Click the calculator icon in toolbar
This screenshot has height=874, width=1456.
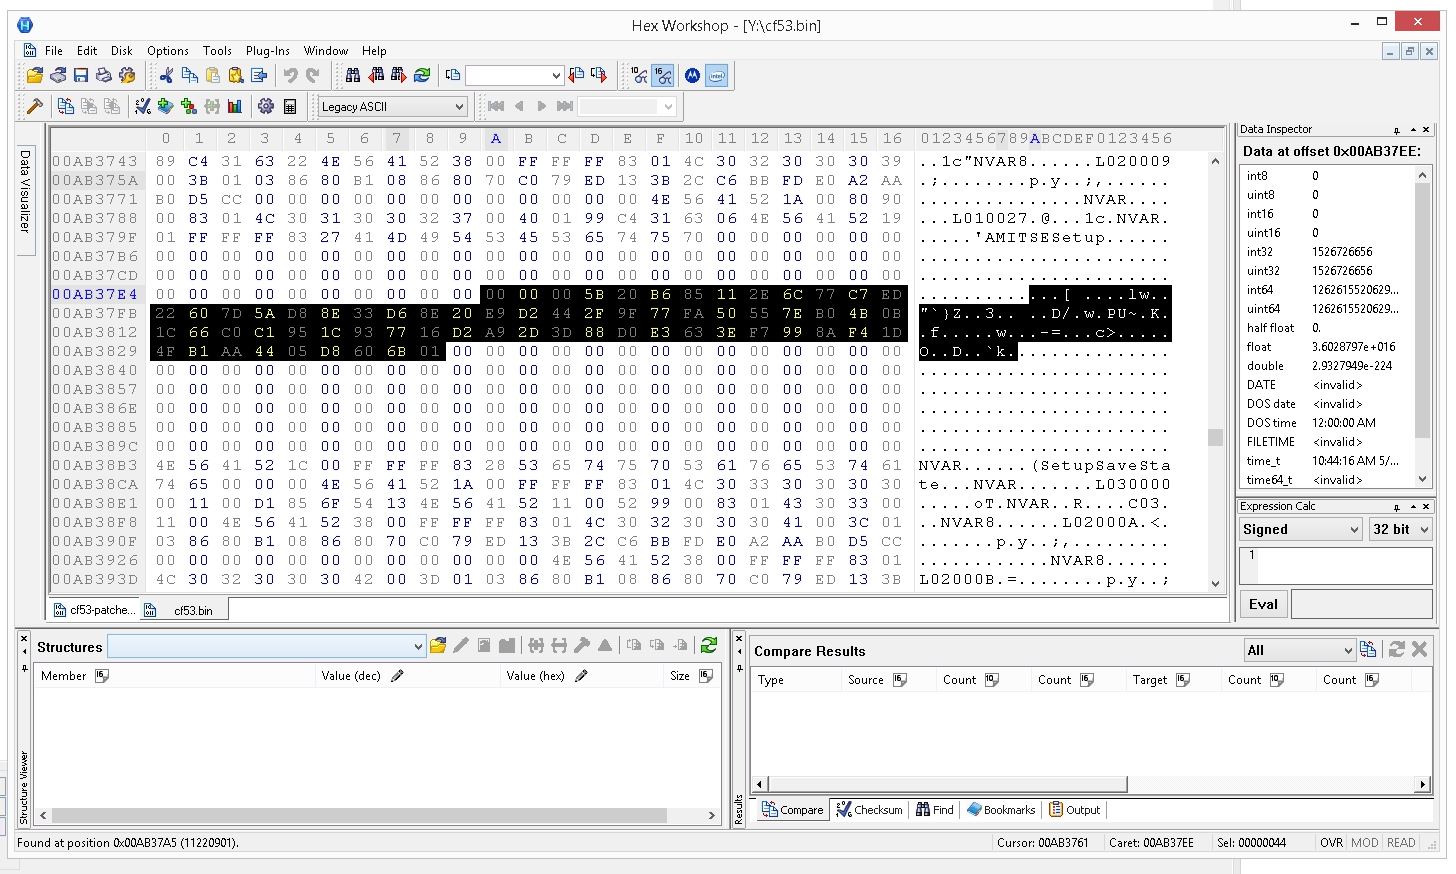(x=290, y=106)
